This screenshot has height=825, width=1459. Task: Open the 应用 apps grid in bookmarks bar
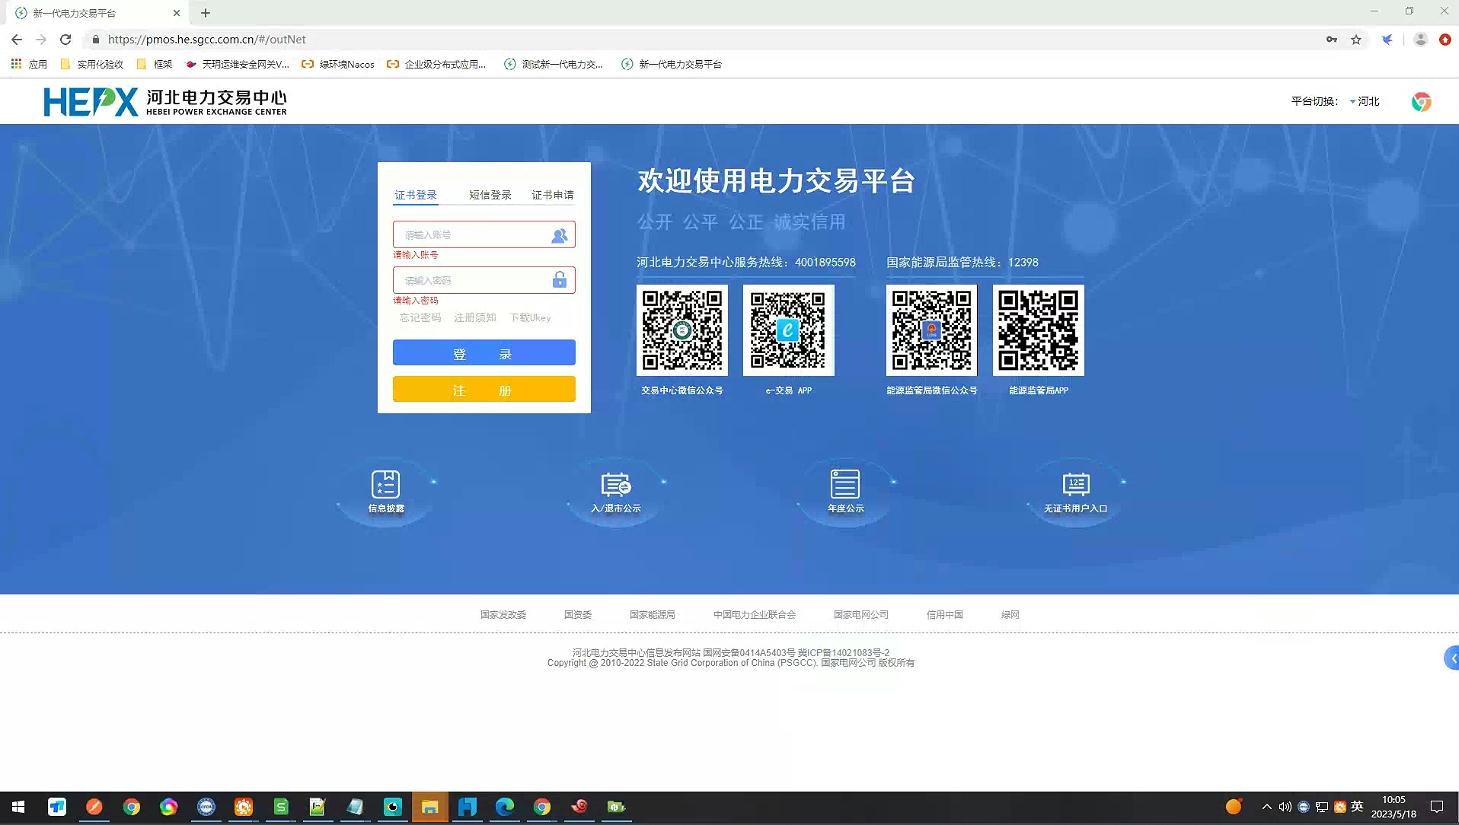click(29, 64)
